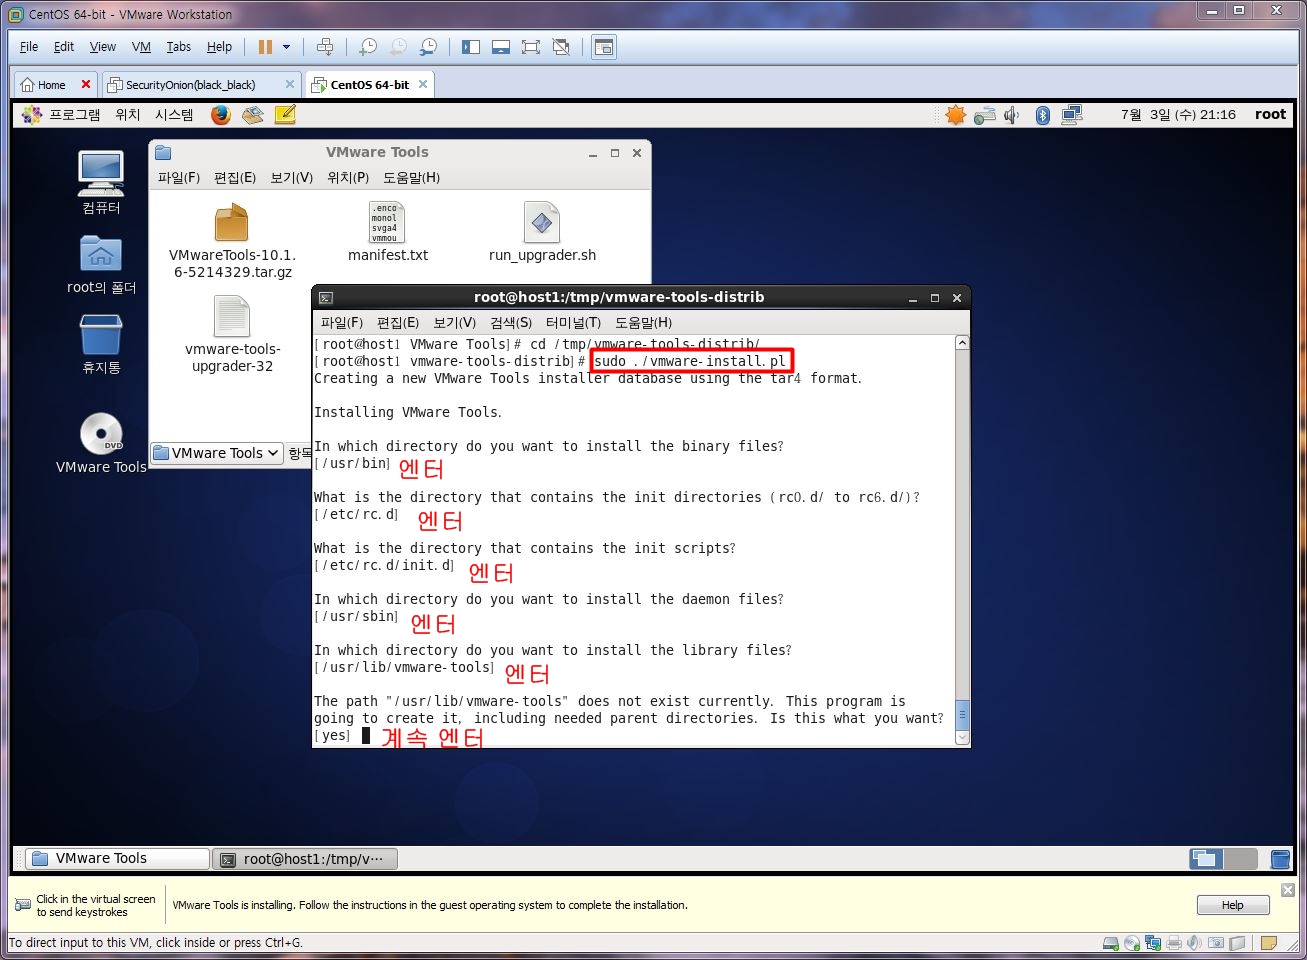1307x960 pixels.
Task: Select manifest.txt file
Action: 387,232
